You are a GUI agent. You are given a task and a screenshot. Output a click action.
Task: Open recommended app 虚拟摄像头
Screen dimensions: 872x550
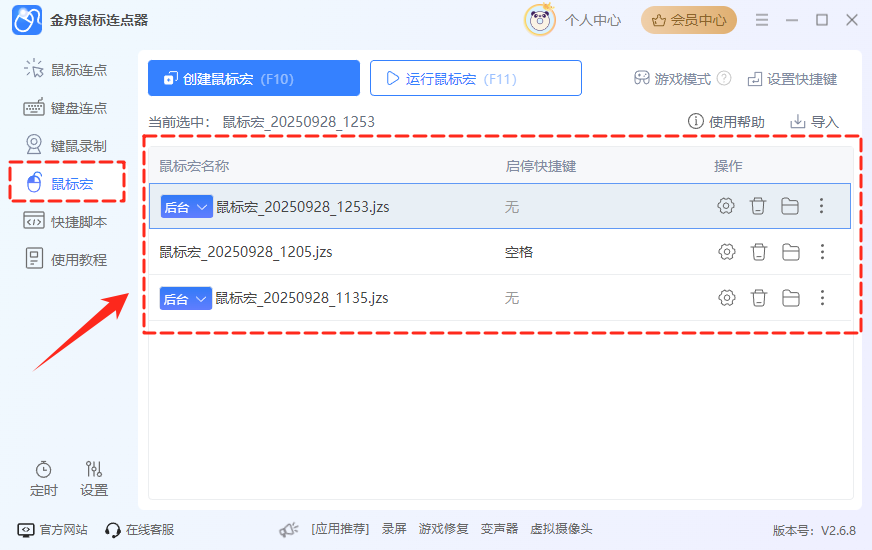(x=561, y=529)
